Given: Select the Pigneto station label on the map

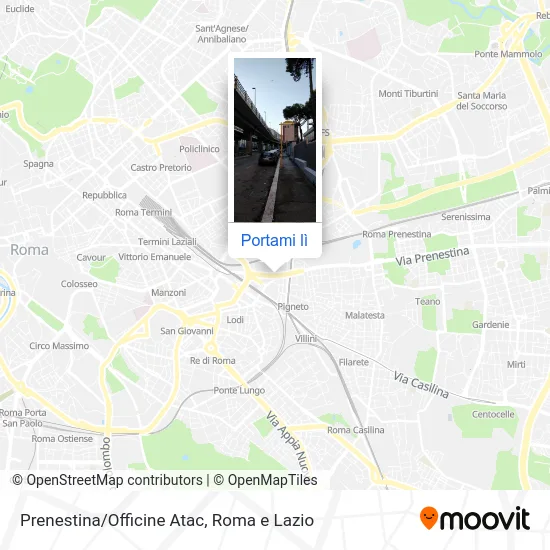Looking at the screenshot, I should tap(293, 307).
